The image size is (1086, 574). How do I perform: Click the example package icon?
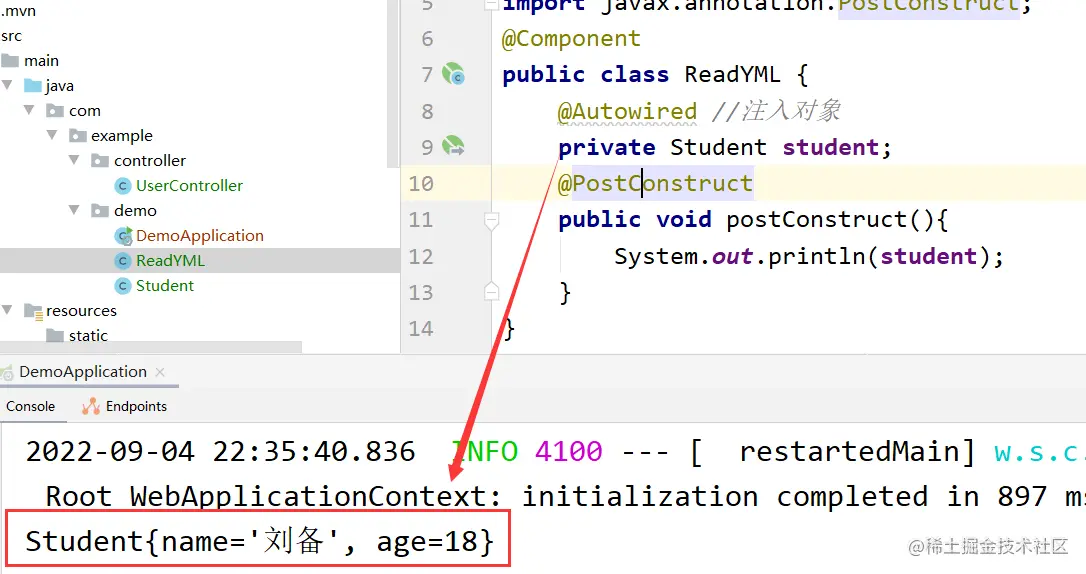tap(78, 136)
